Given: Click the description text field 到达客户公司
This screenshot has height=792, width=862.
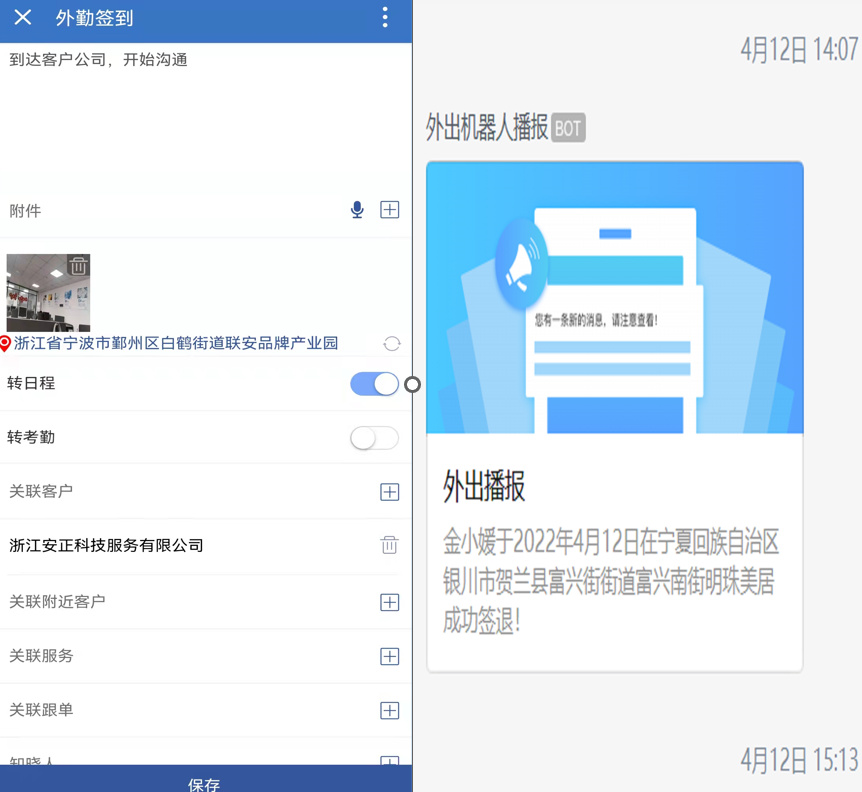Looking at the screenshot, I should tap(205, 110).
